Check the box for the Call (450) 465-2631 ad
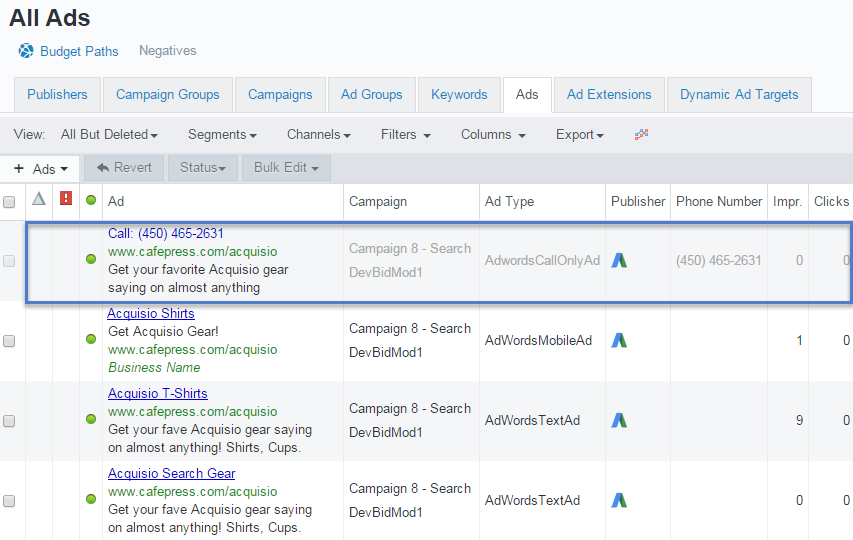This screenshot has height=540, width=853. pos(9,261)
